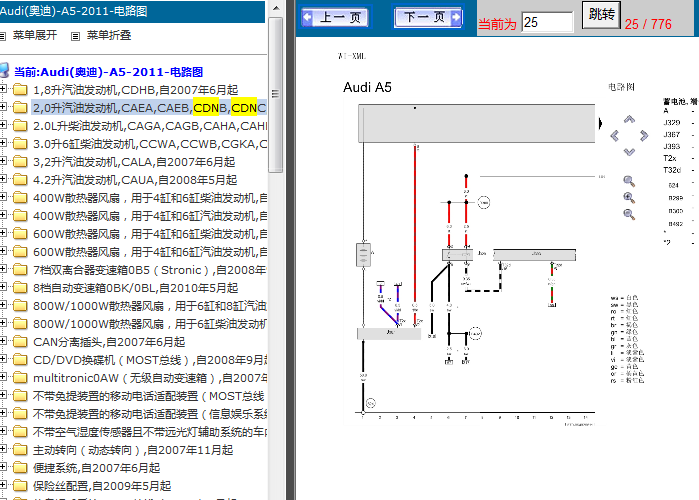699x500 pixels.
Task: Click J367 in the diagram legend
Action: 671,134
